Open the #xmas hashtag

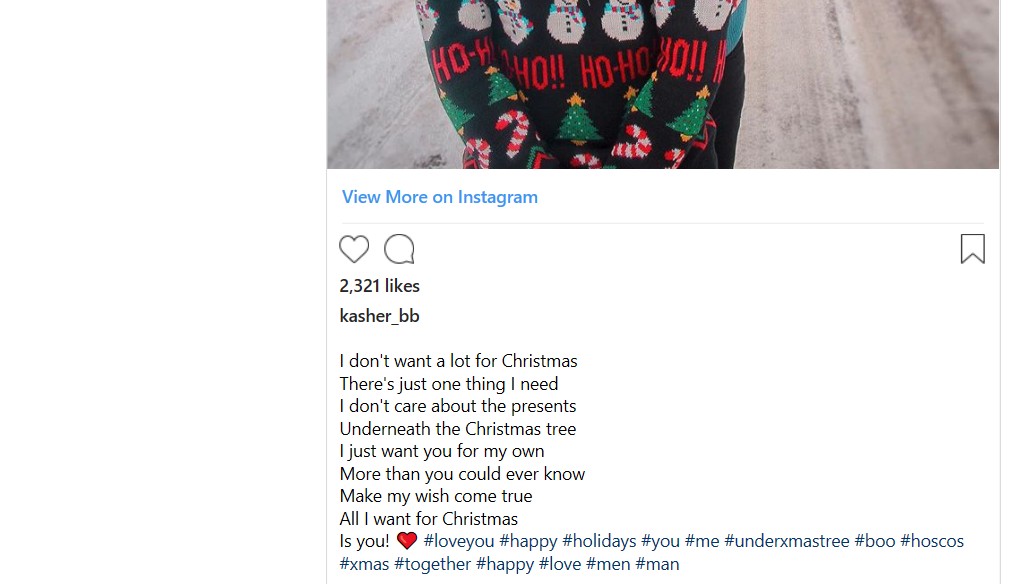point(364,565)
